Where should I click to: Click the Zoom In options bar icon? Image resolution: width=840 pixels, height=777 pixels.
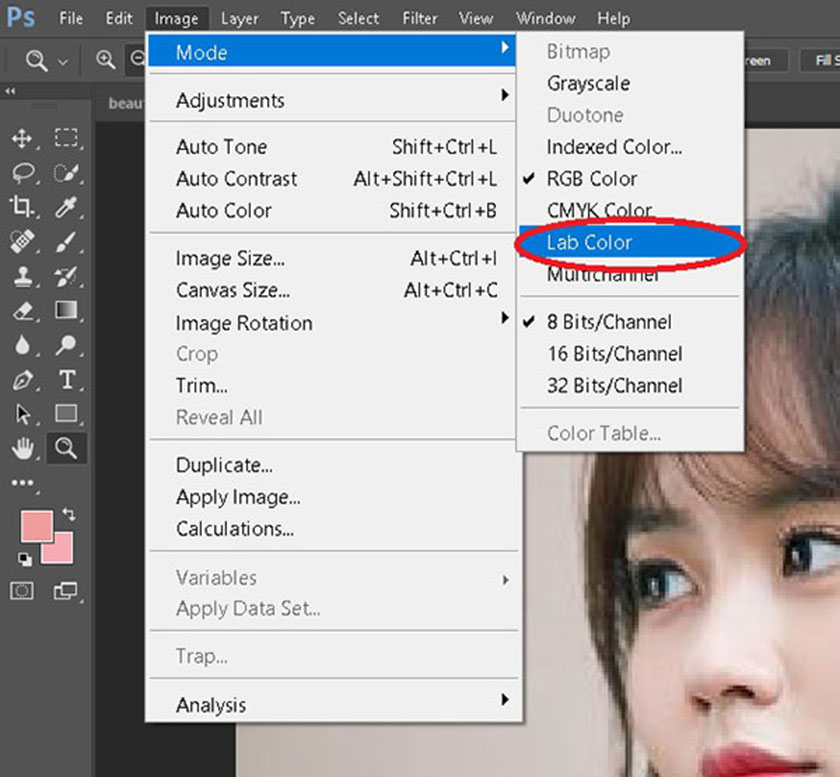(x=106, y=59)
